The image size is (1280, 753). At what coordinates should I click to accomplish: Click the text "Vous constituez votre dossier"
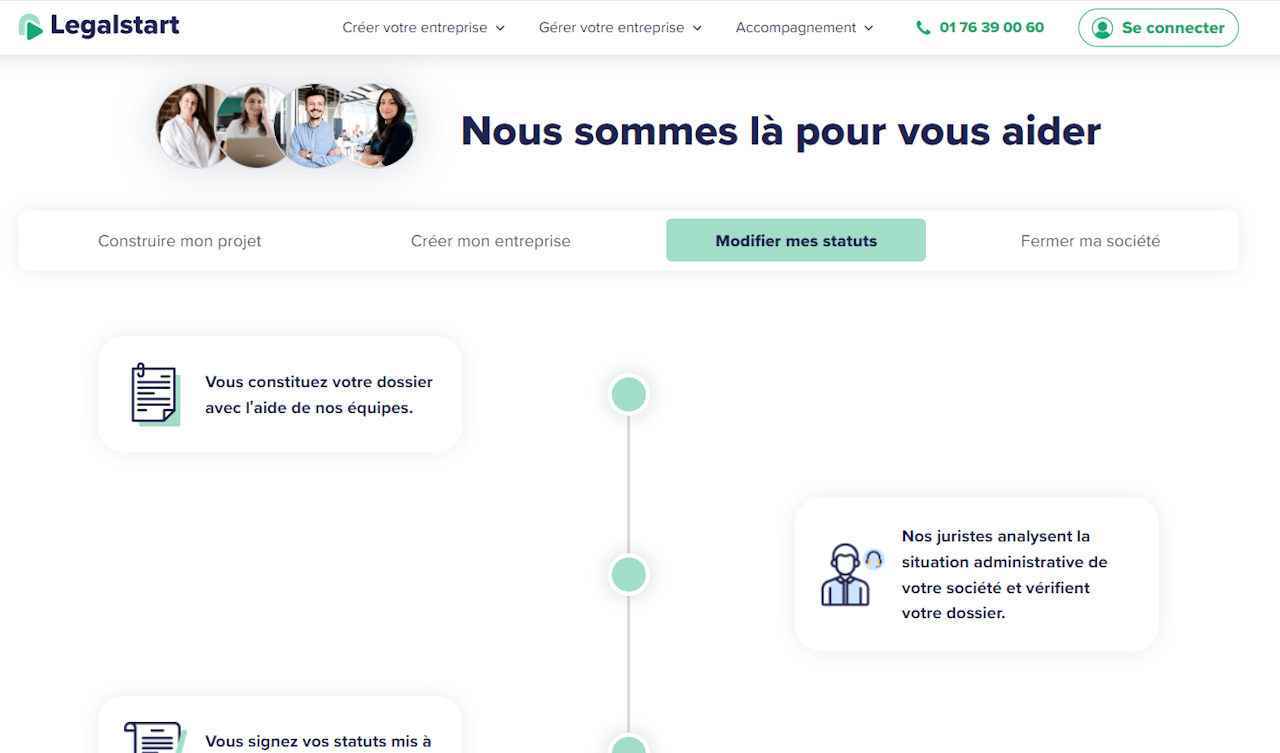[319, 382]
